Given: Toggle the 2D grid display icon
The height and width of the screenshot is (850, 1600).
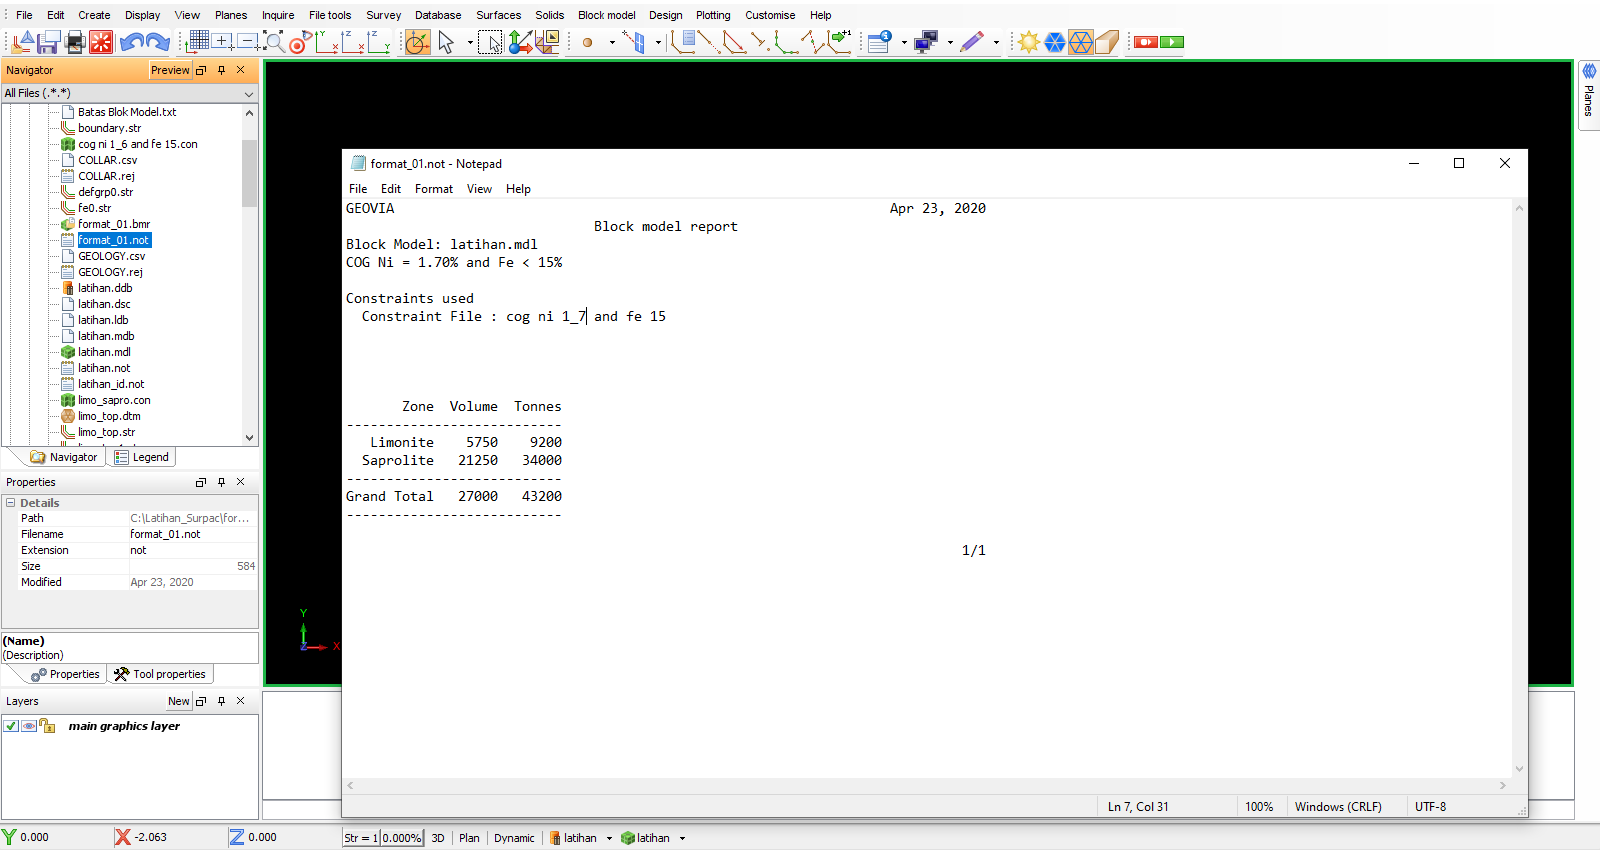Looking at the screenshot, I should tap(198, 41).
